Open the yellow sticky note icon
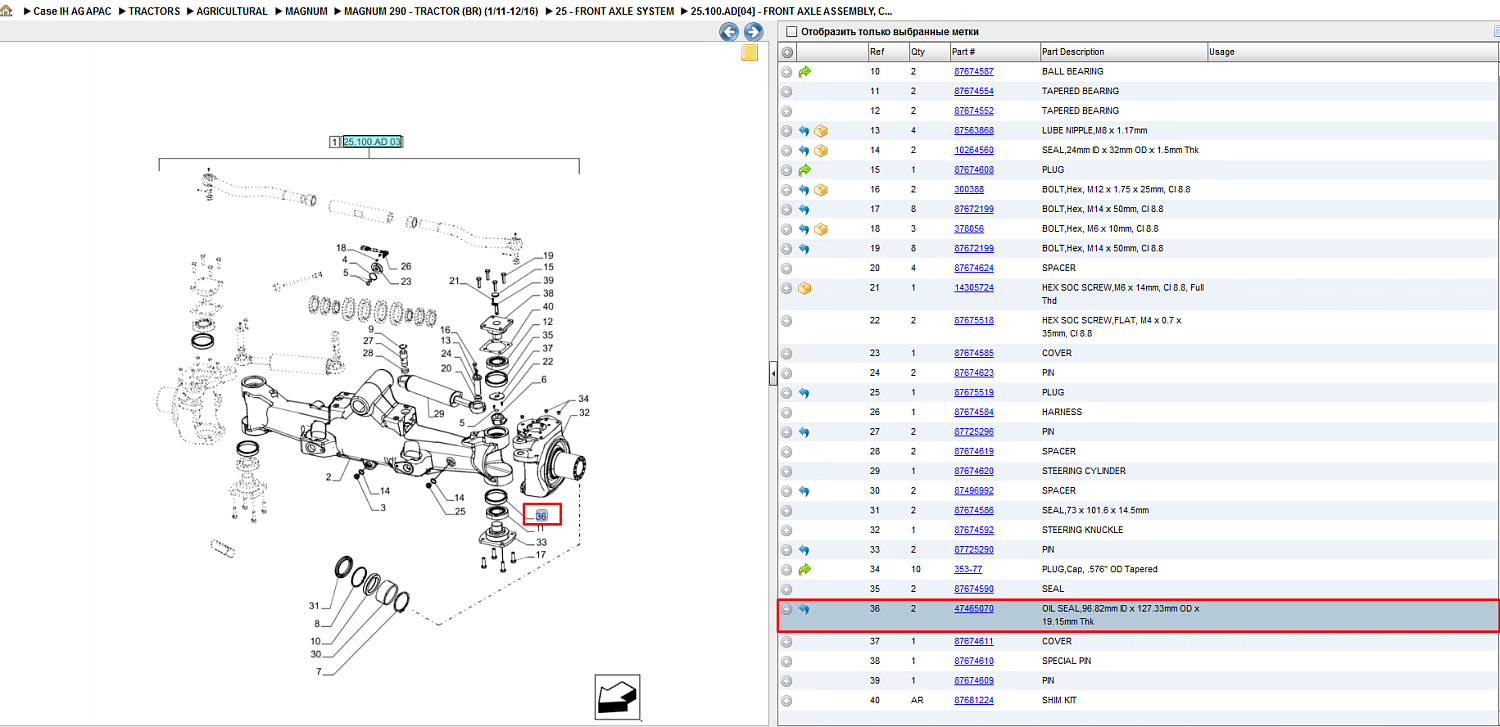 pos(749,53)
